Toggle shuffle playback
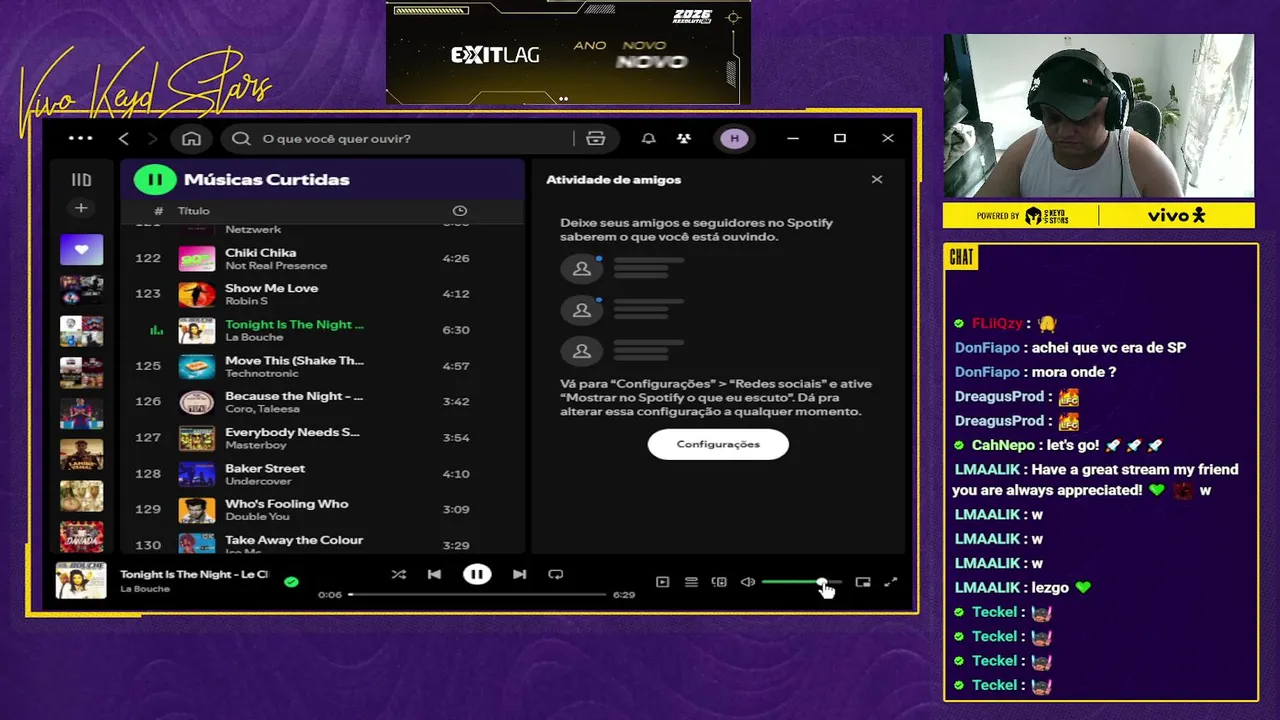Image resolution: width=1280 pixels, height=720 pixels. [x=399, y=574]
